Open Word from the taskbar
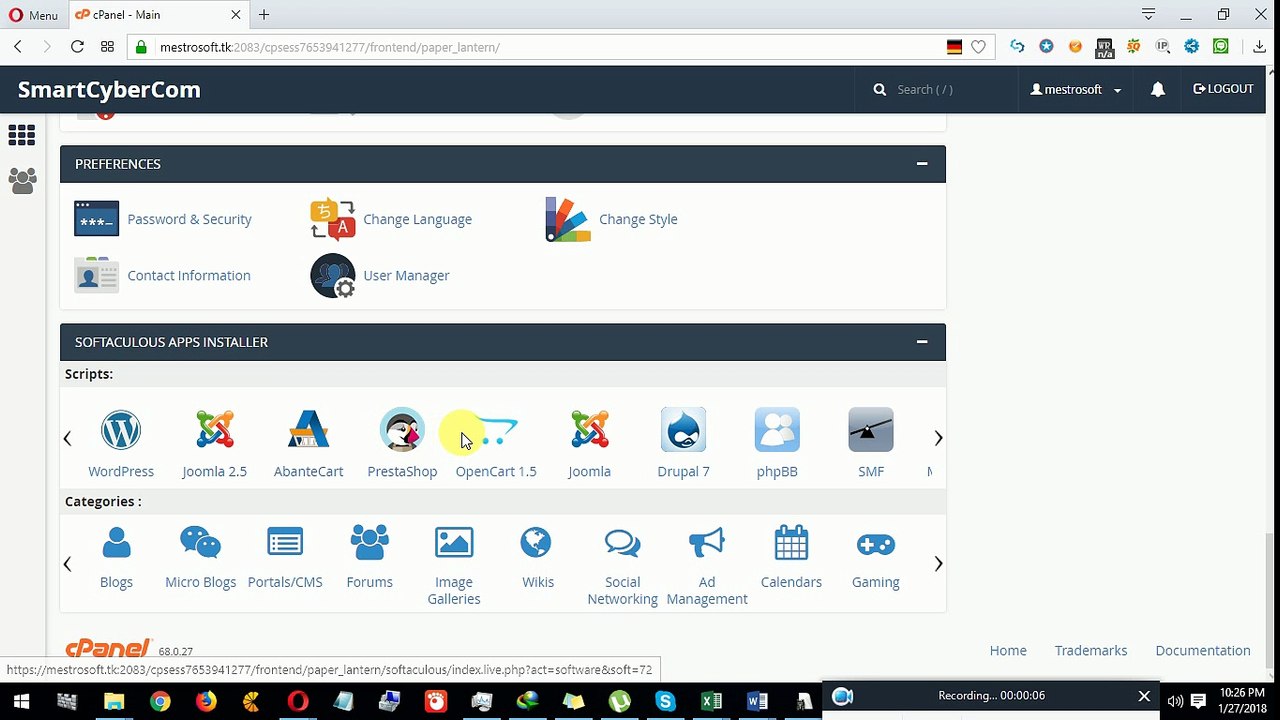The image size is (1280, 720). point(757,701)
